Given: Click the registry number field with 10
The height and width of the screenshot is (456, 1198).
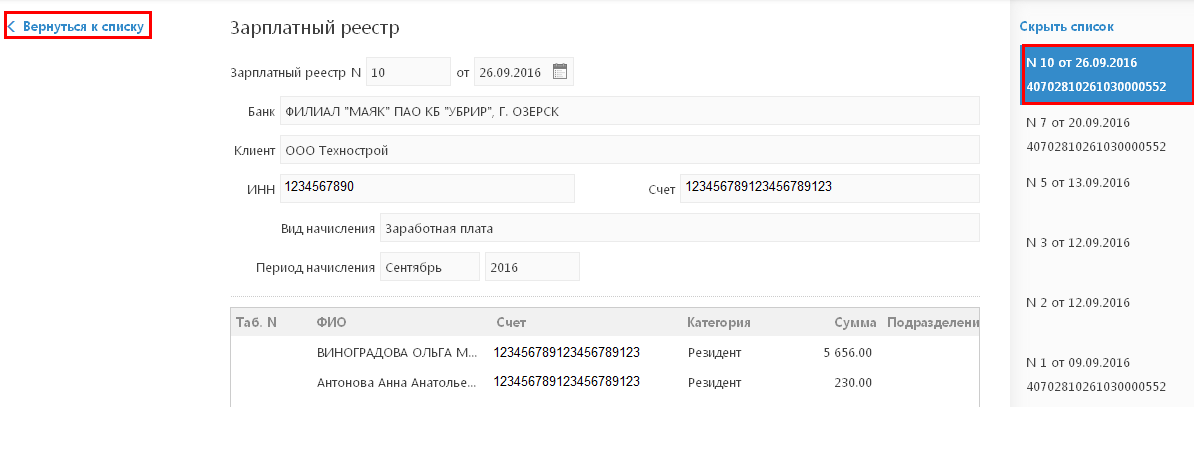Looking at the screenshot, I should 409,72.
